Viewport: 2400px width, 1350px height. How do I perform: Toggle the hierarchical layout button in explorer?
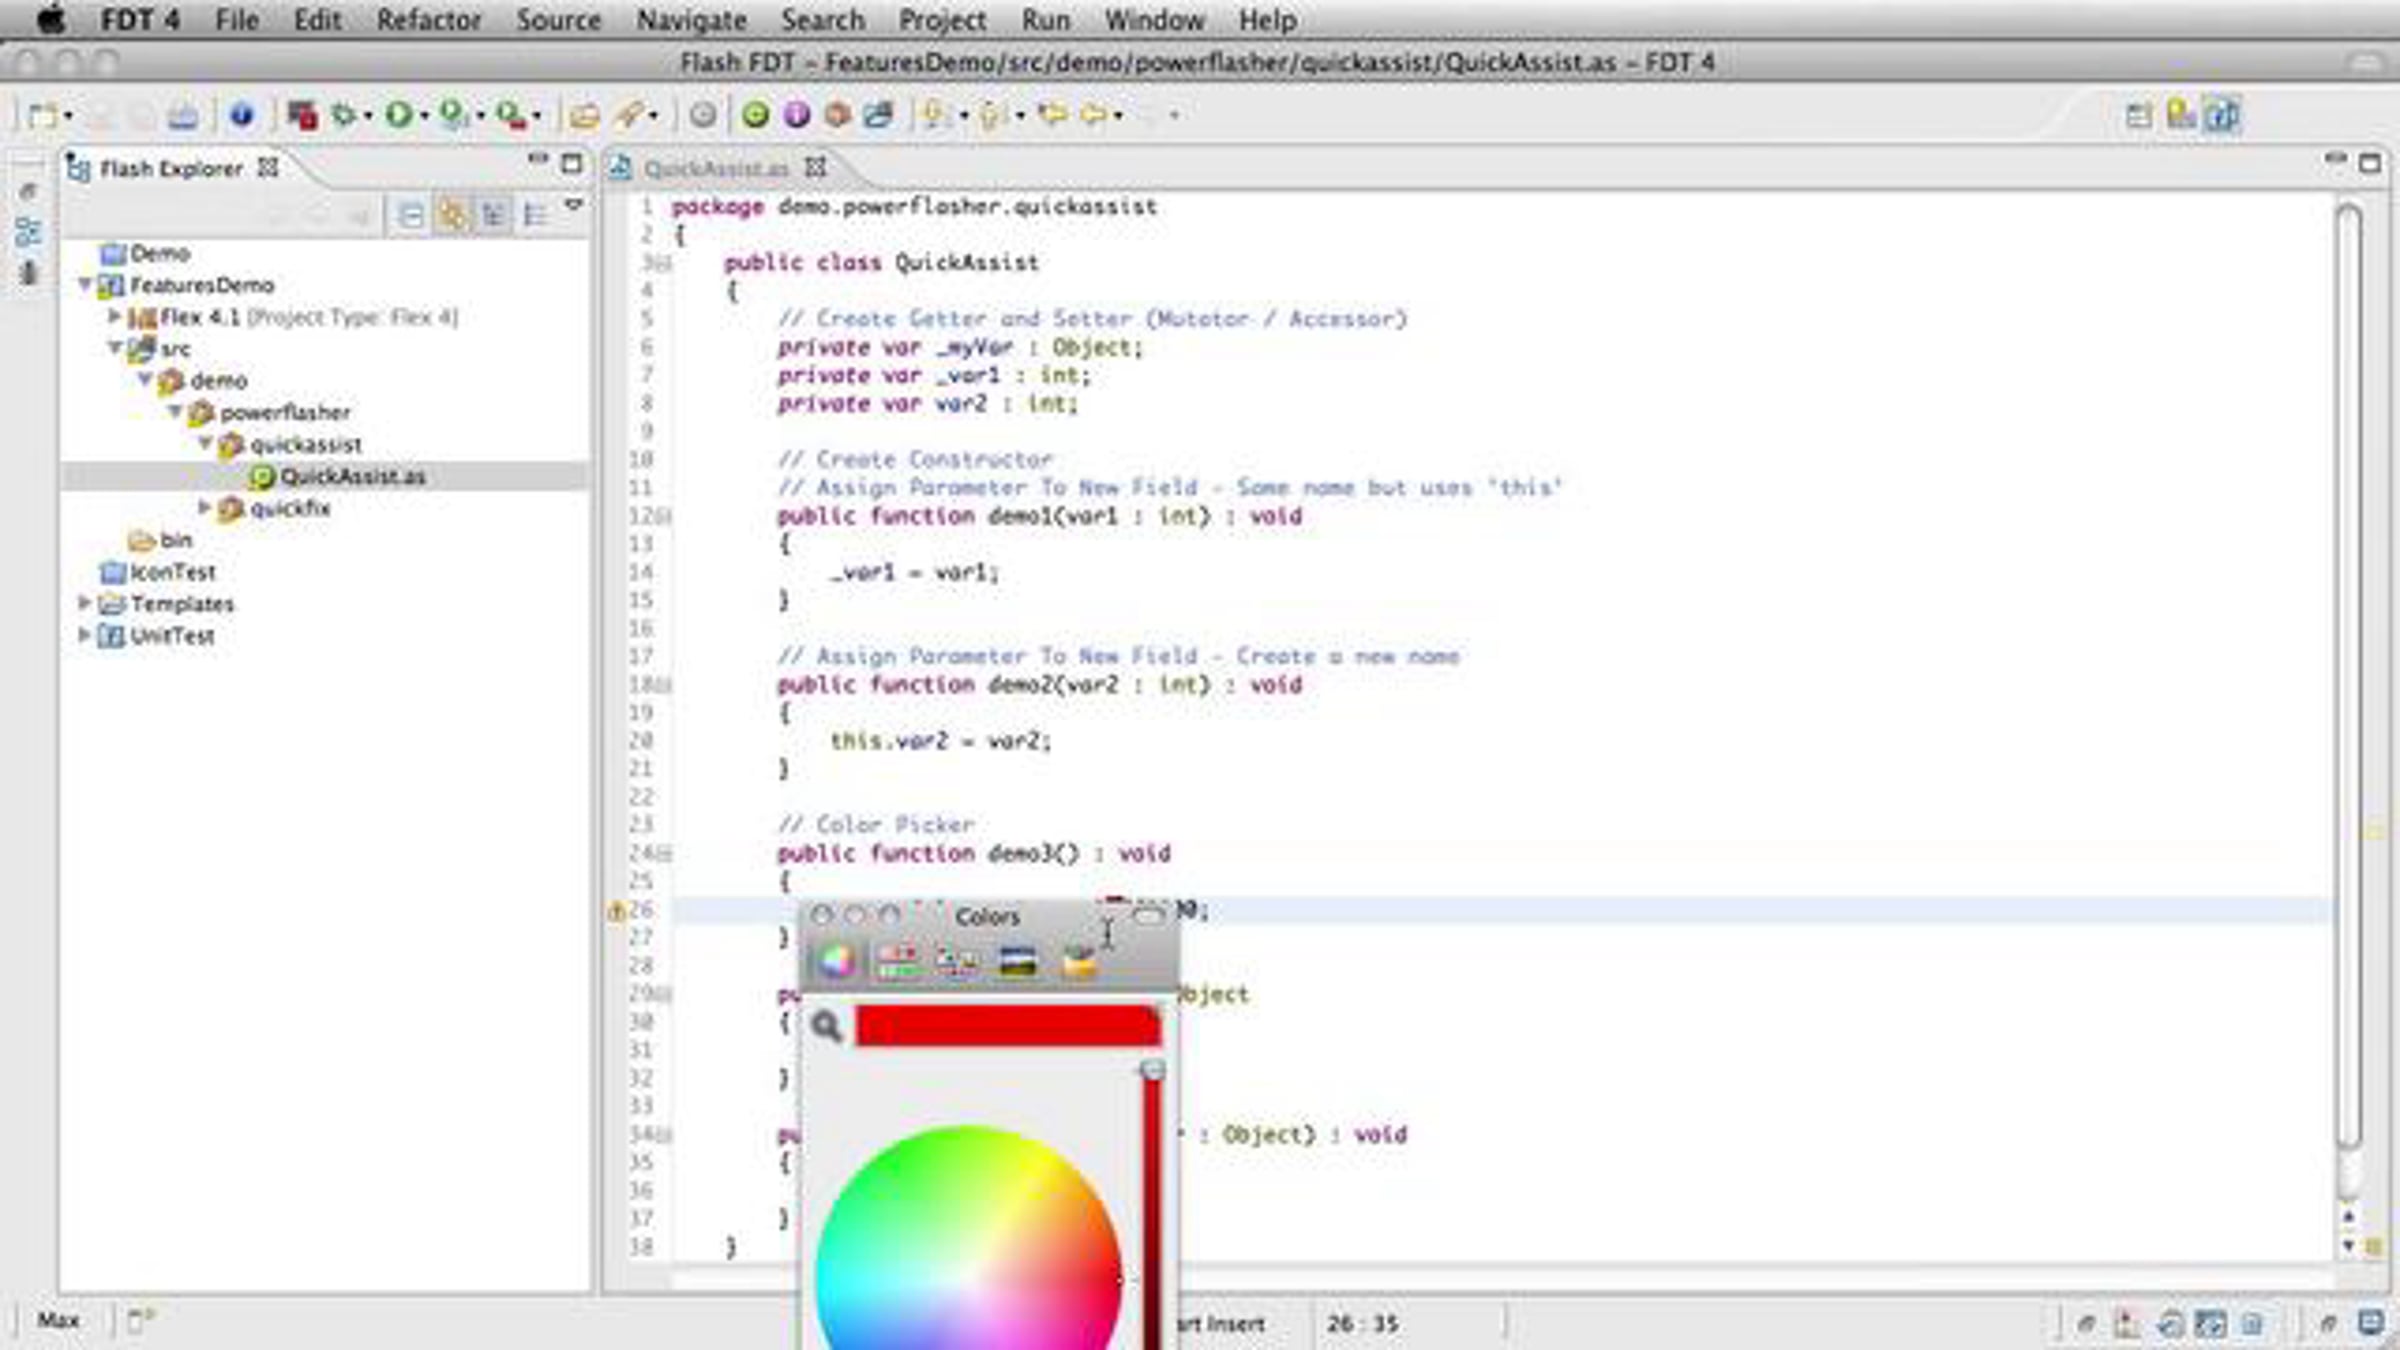(493, 215)
